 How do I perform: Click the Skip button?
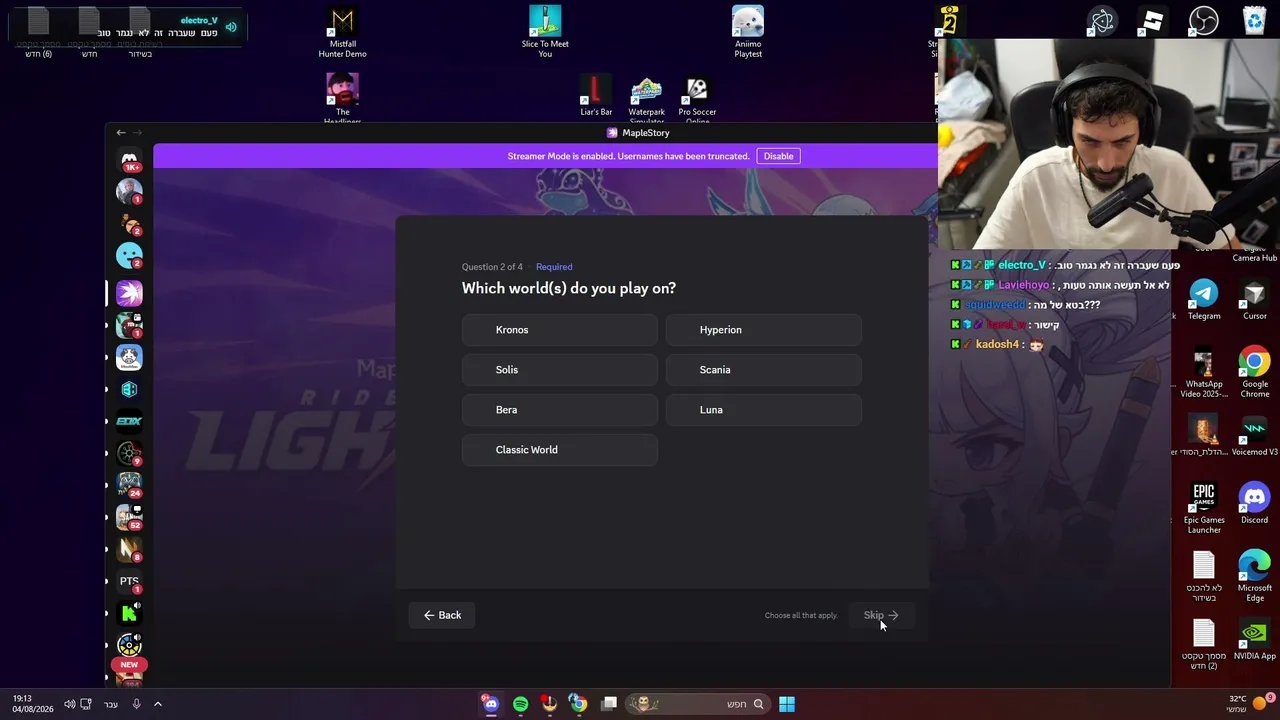click(881, 615)
